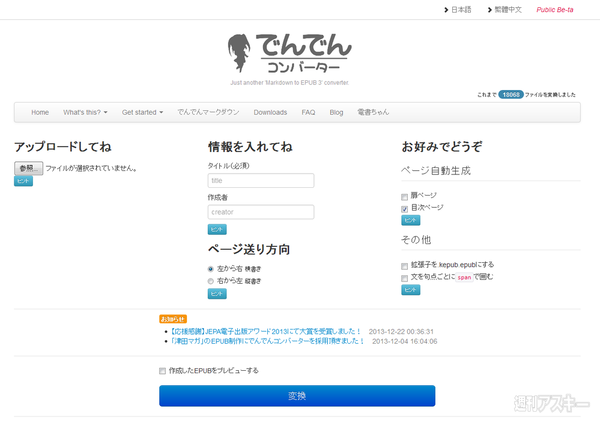Enable EPUBをプレビューする checkbox
Image resolution: width=600 pixels, height=423 pixels.
162,371
